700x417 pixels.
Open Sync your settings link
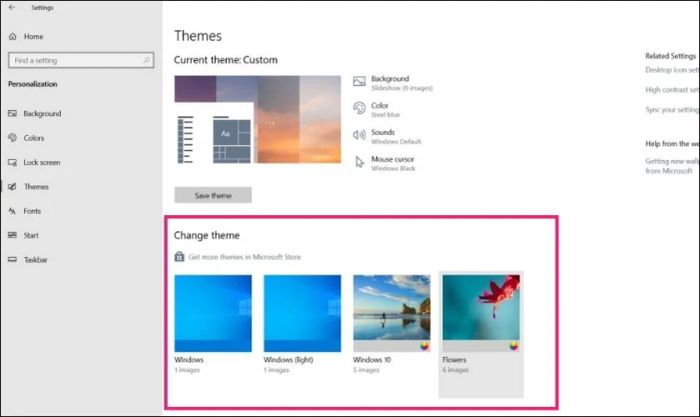[672, 110]
